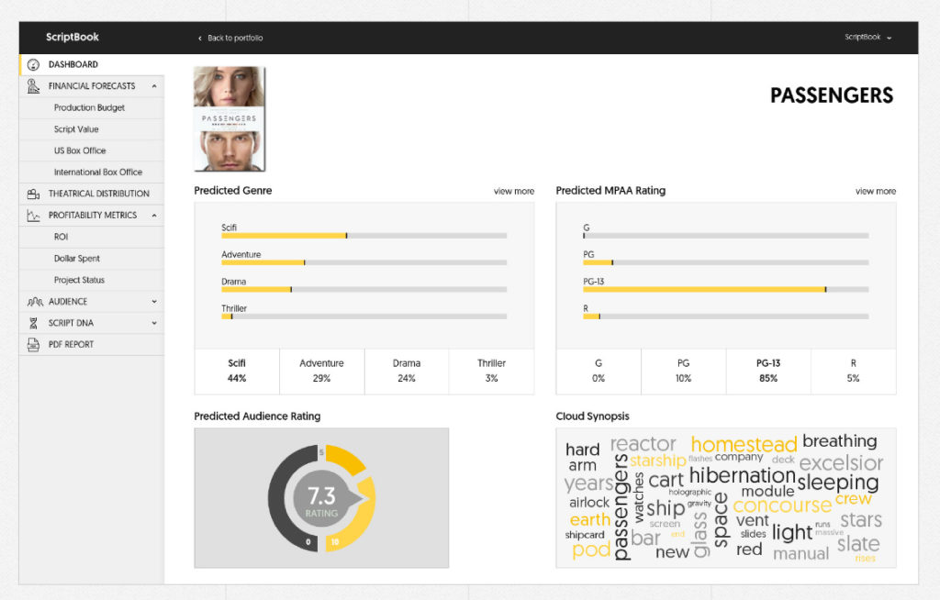
Task: Click the PG-13 rating progress bar
Action: tap(725, 290)
